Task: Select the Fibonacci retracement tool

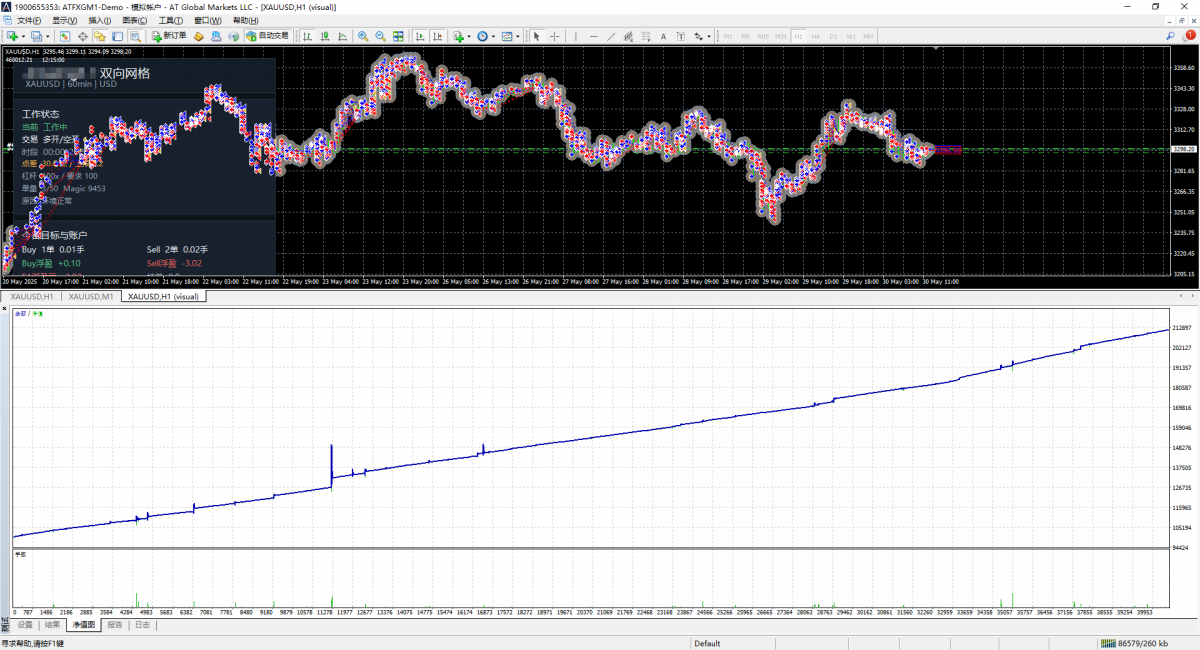Action: 646,36
